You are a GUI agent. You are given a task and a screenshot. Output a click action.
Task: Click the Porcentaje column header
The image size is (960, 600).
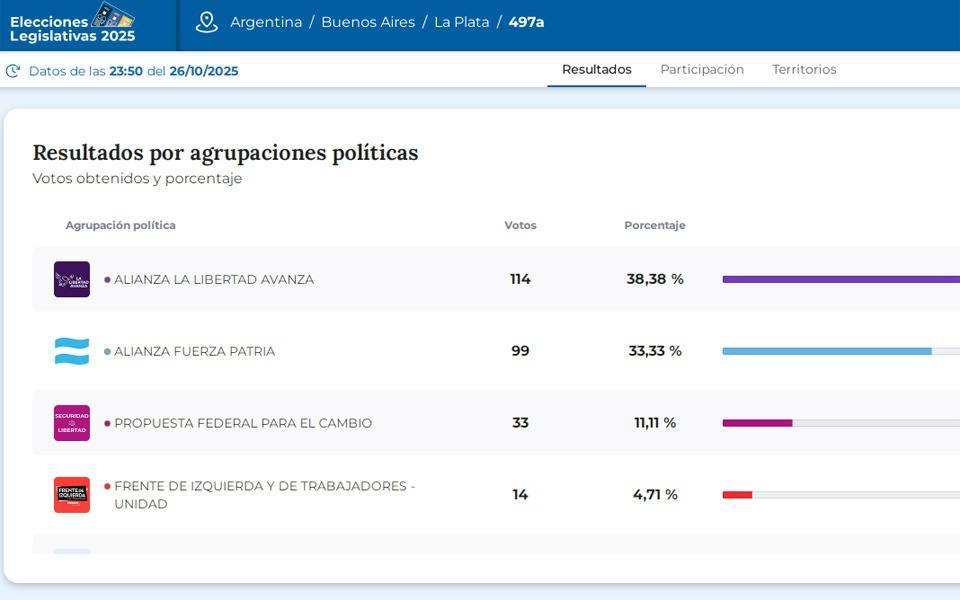tap(654, 225)
